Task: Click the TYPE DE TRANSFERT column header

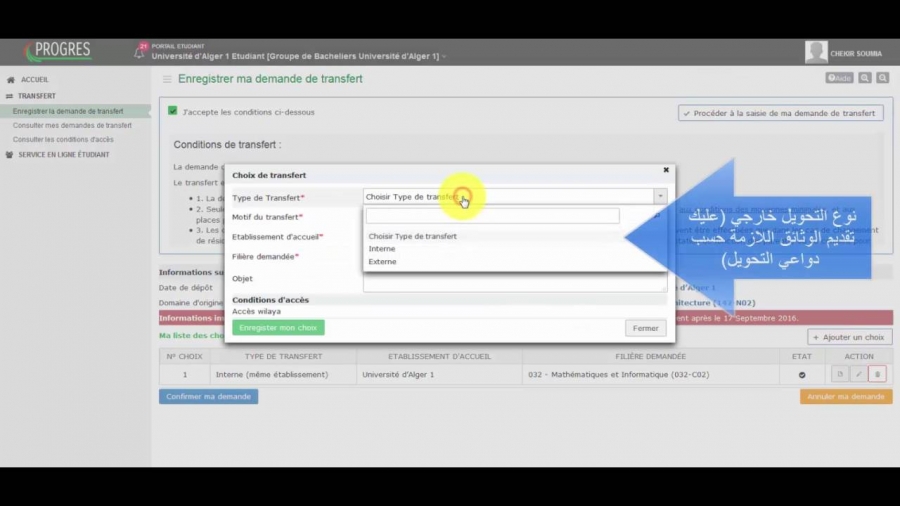Action: 284,356
